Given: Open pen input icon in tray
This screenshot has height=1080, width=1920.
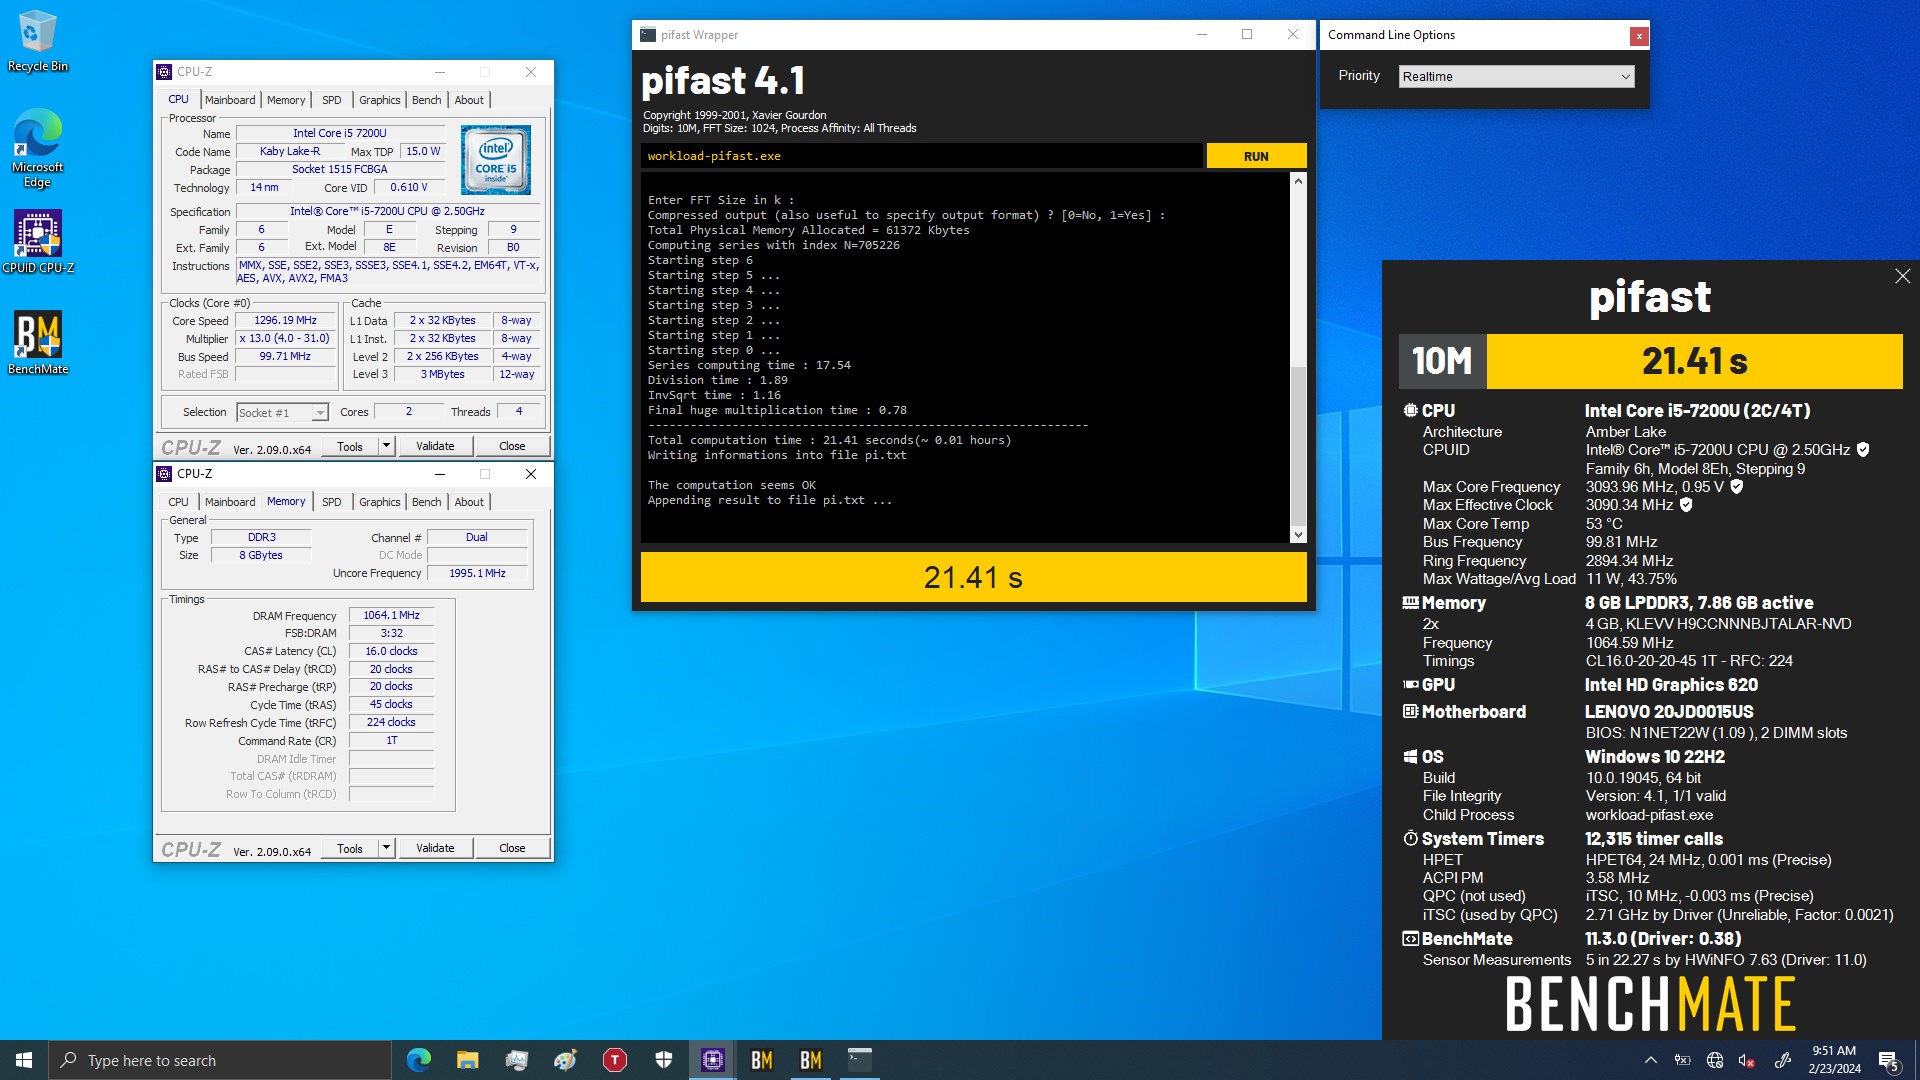Looking at the screenshot, I should pyautogui.click(x=1782, y=1060).
